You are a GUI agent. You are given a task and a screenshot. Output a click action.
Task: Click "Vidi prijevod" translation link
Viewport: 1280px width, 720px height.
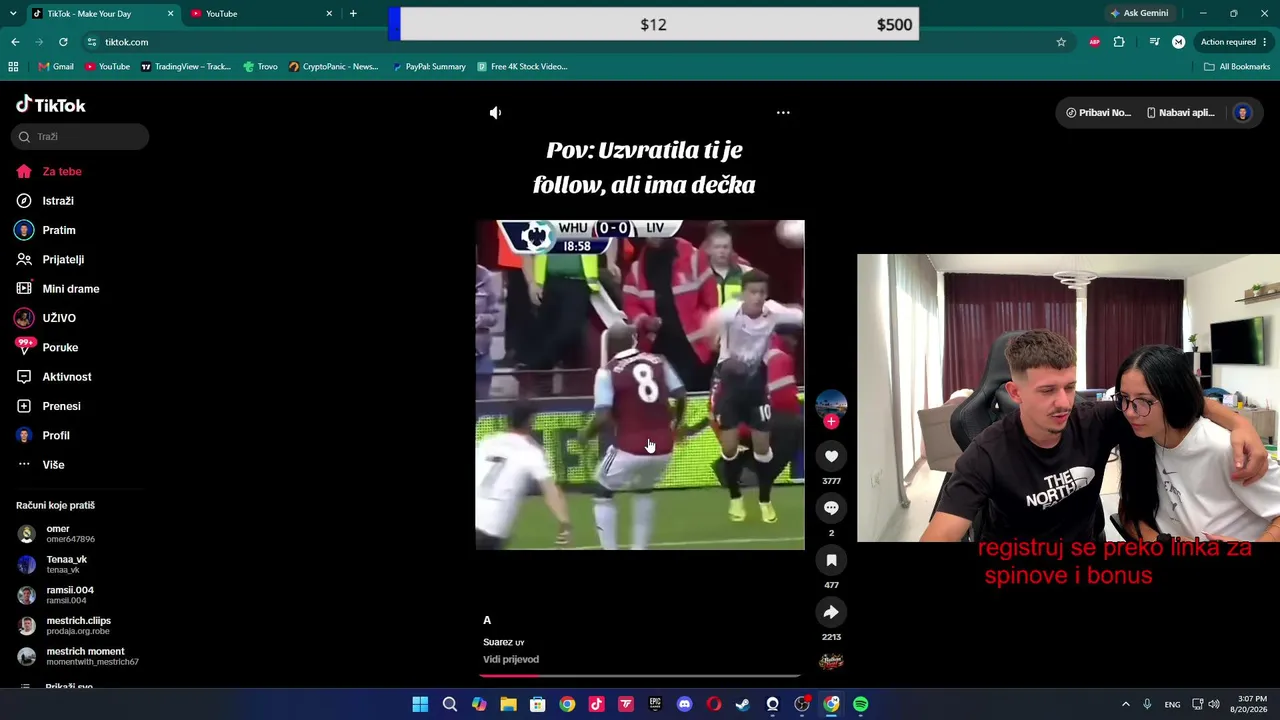pos(511,660)
